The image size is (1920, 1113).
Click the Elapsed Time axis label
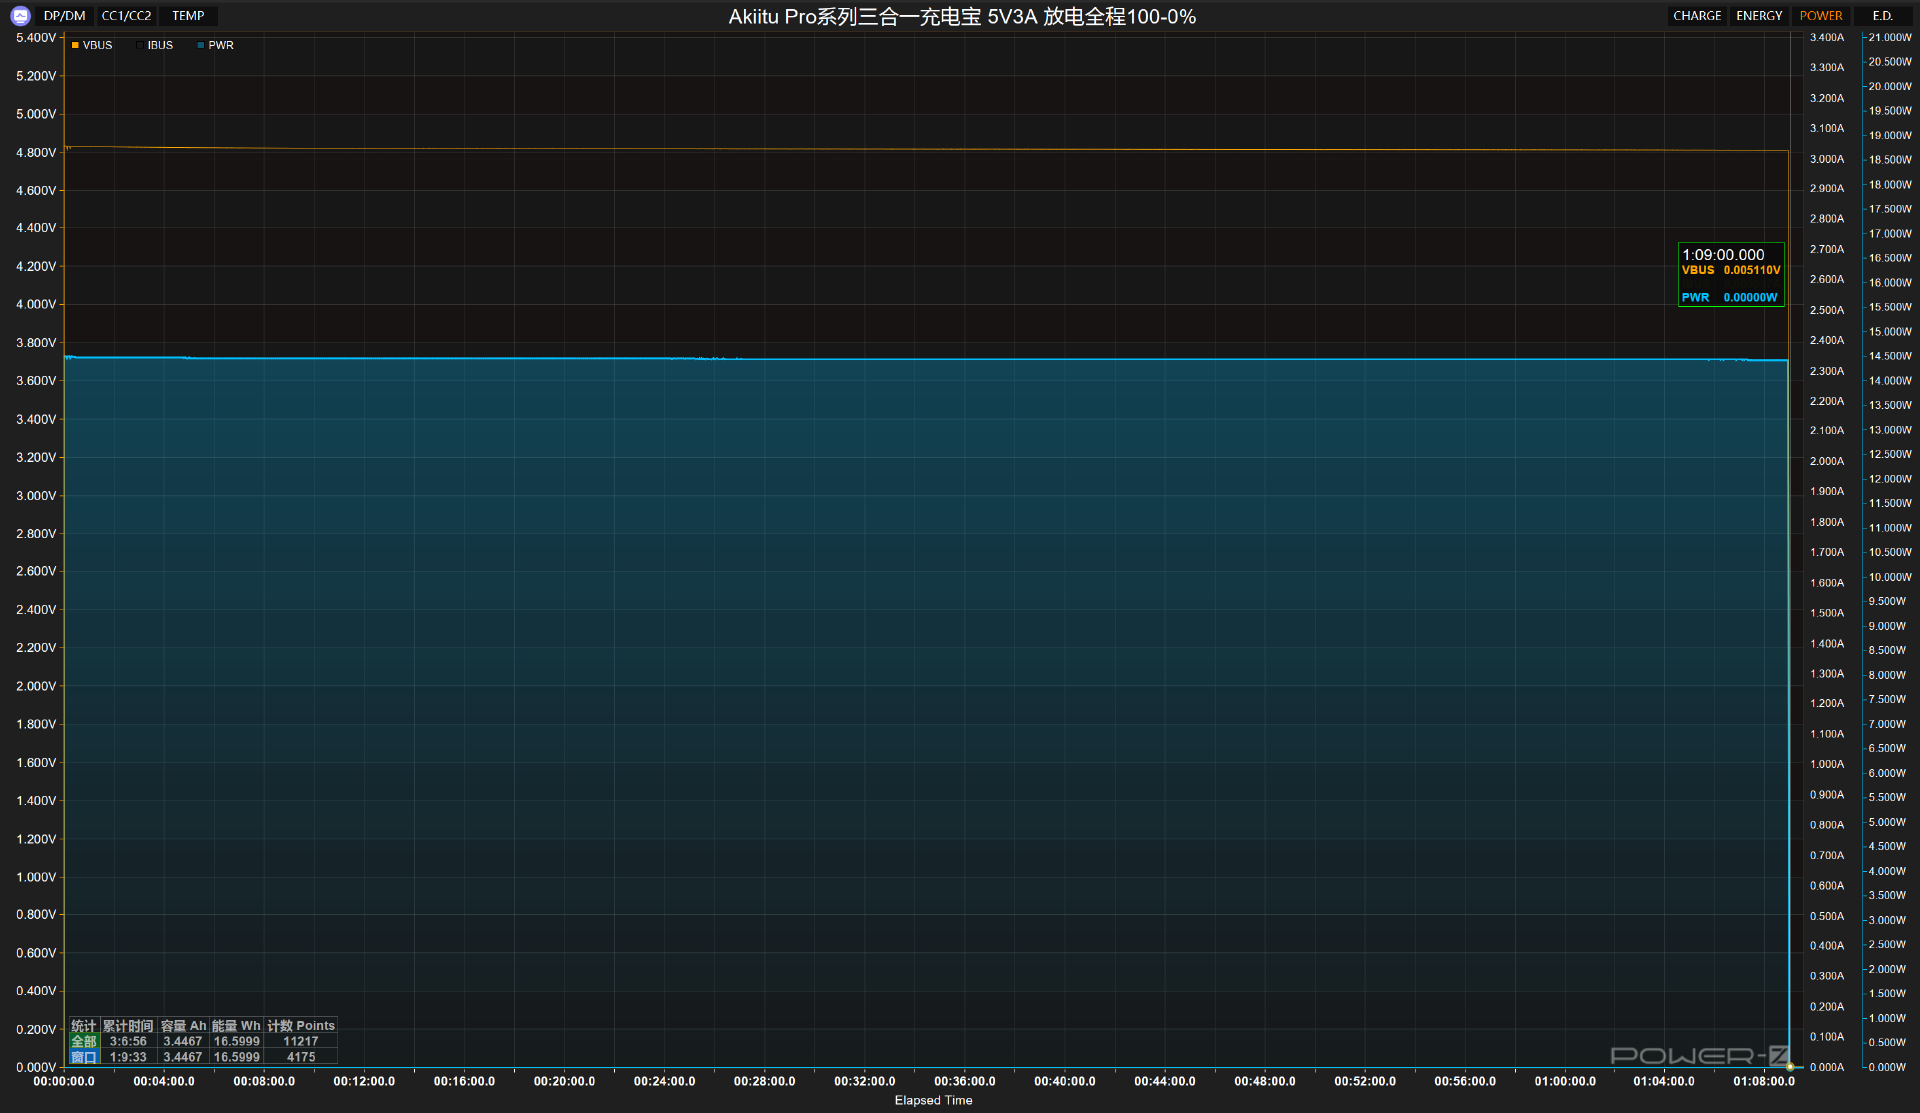933,1100
